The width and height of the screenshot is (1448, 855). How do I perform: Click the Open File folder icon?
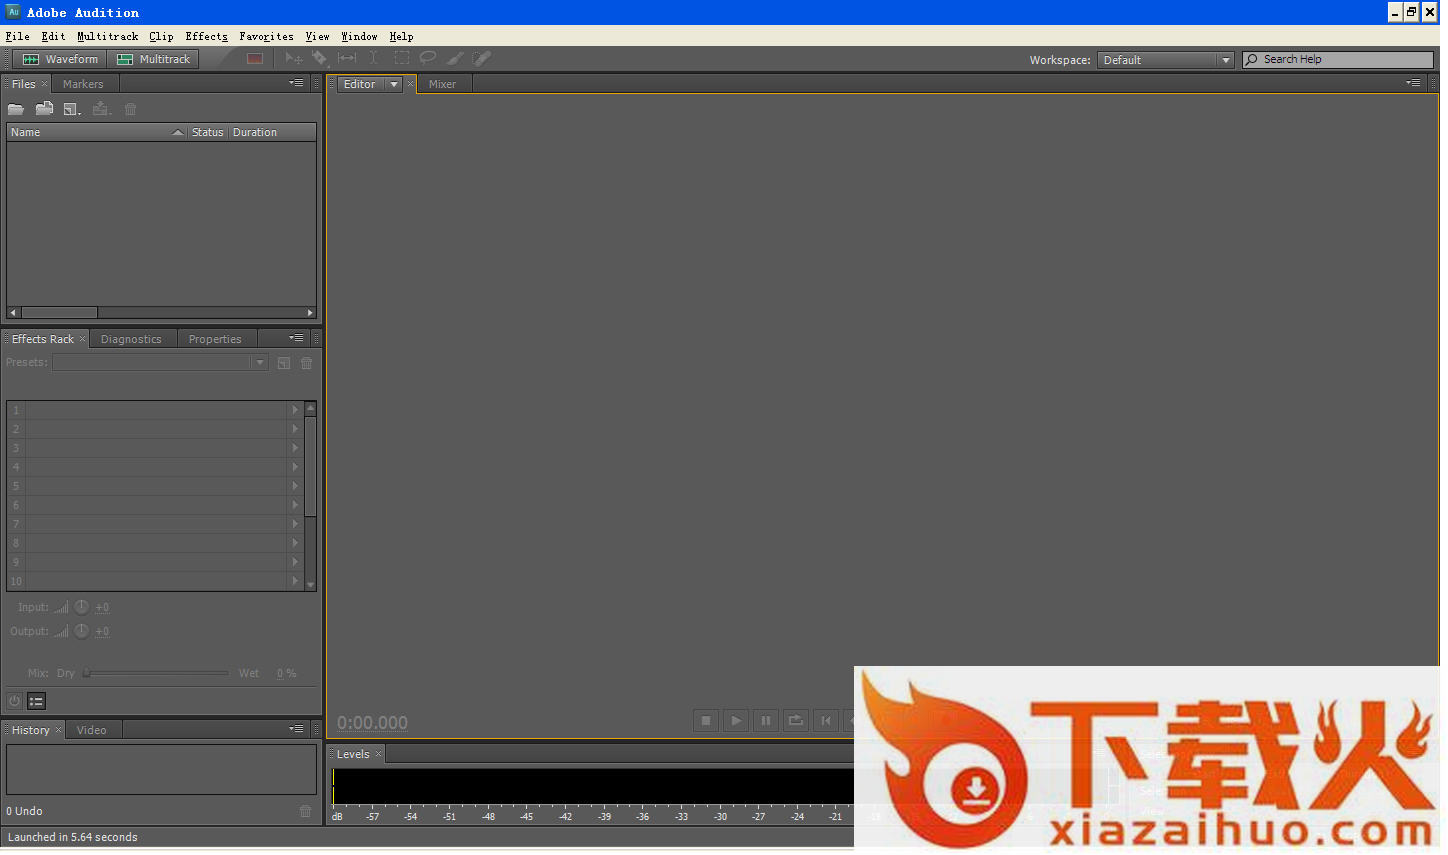(x=16, y=109)
